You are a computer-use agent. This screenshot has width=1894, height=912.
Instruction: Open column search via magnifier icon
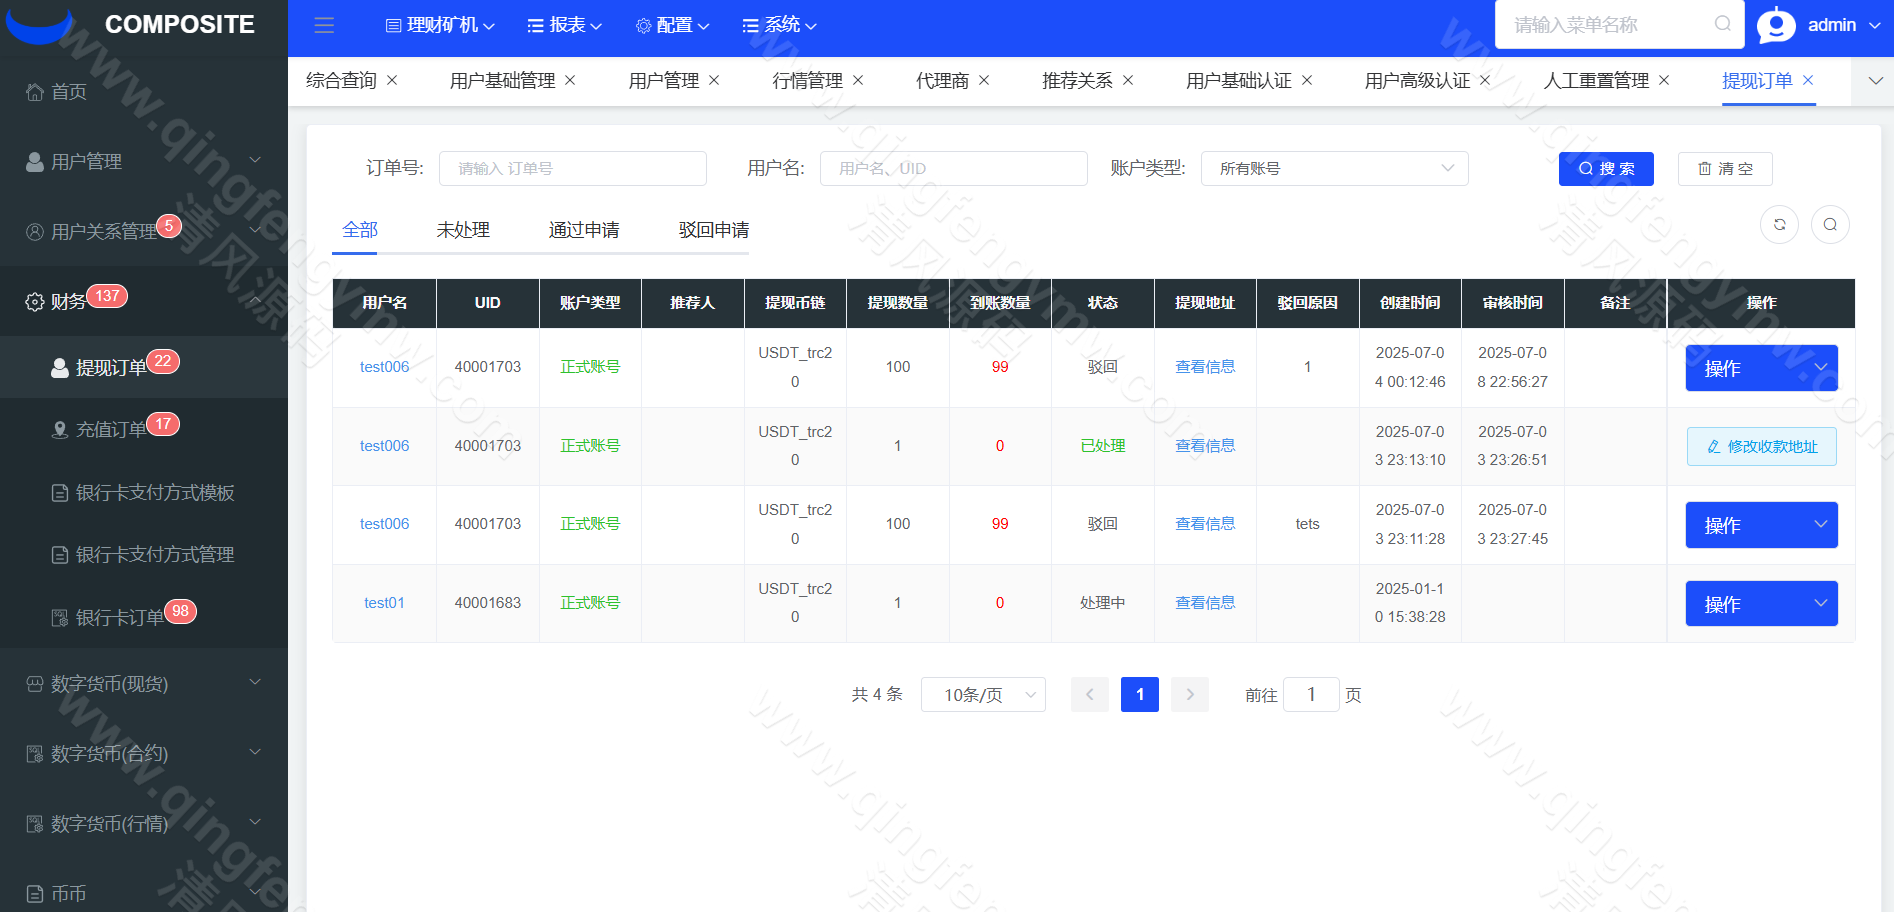coord(1831,225)
